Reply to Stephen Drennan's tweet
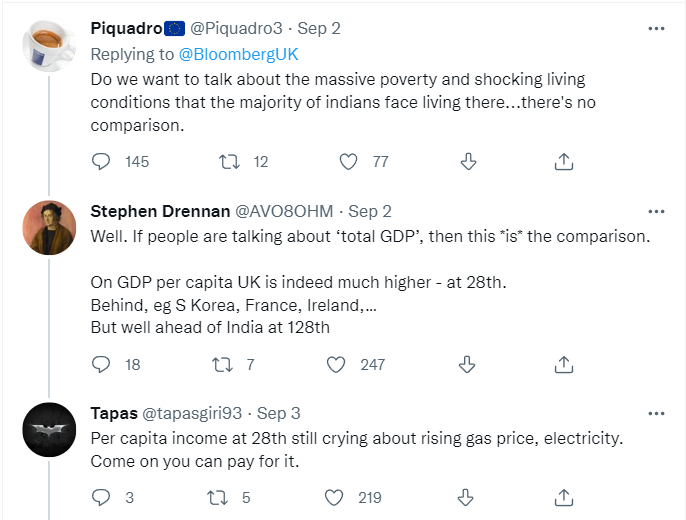 [101, 364]
